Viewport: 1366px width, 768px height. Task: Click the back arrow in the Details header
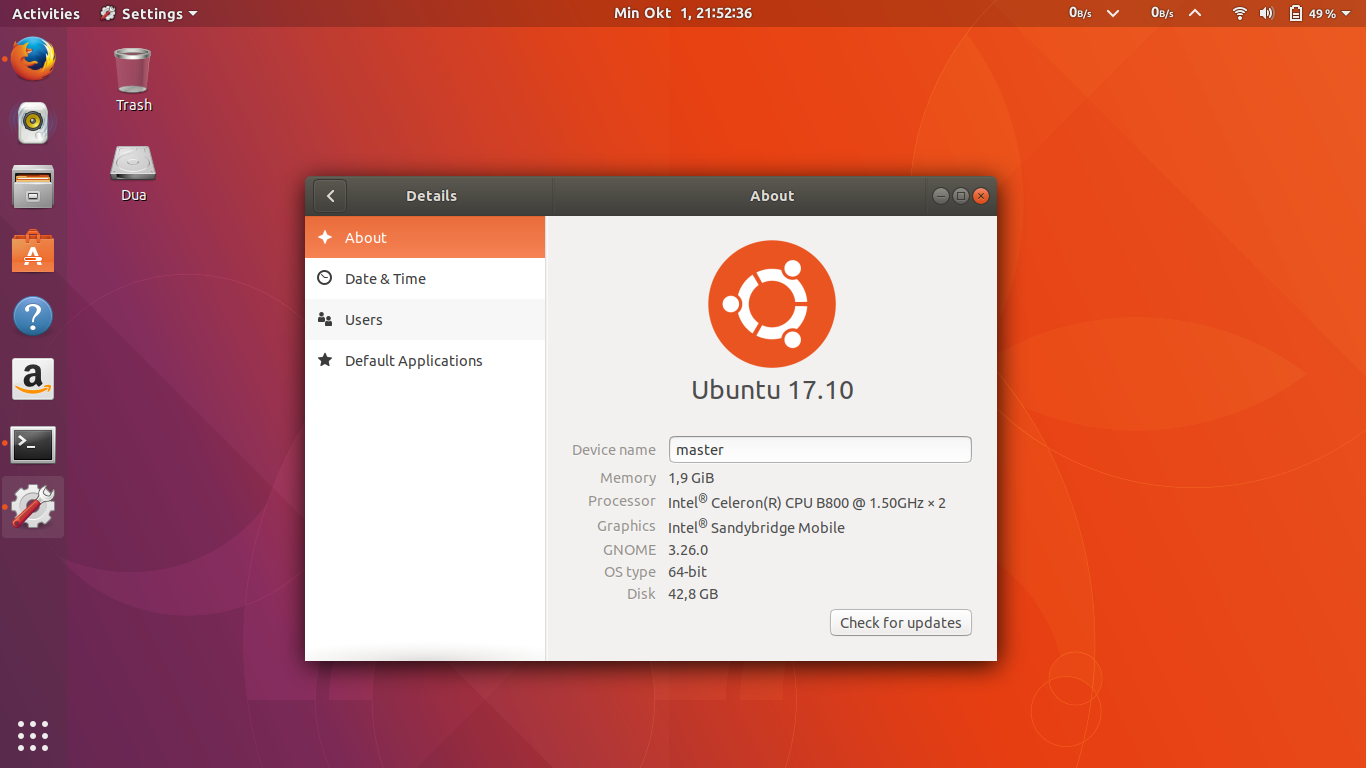[329, 195]
